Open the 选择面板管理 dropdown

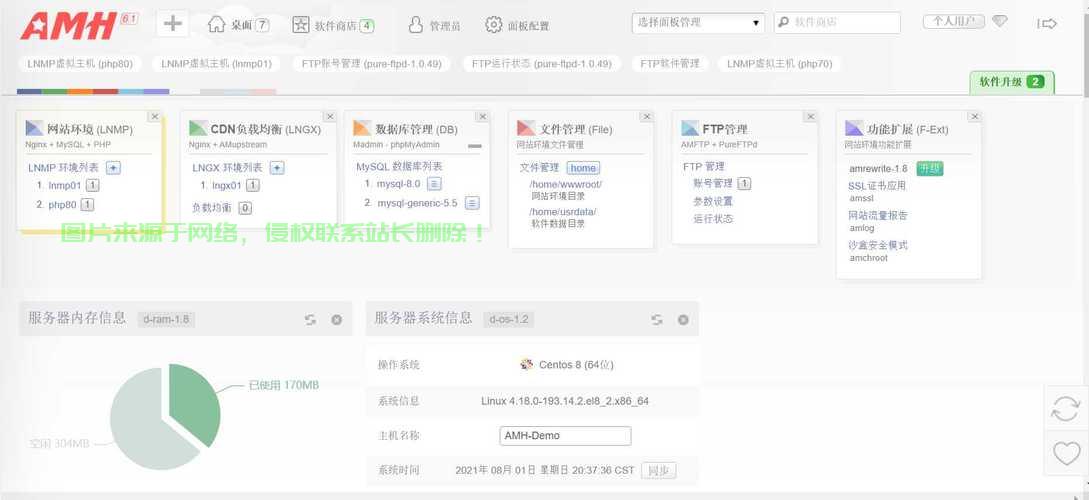[x=698, y=23]
